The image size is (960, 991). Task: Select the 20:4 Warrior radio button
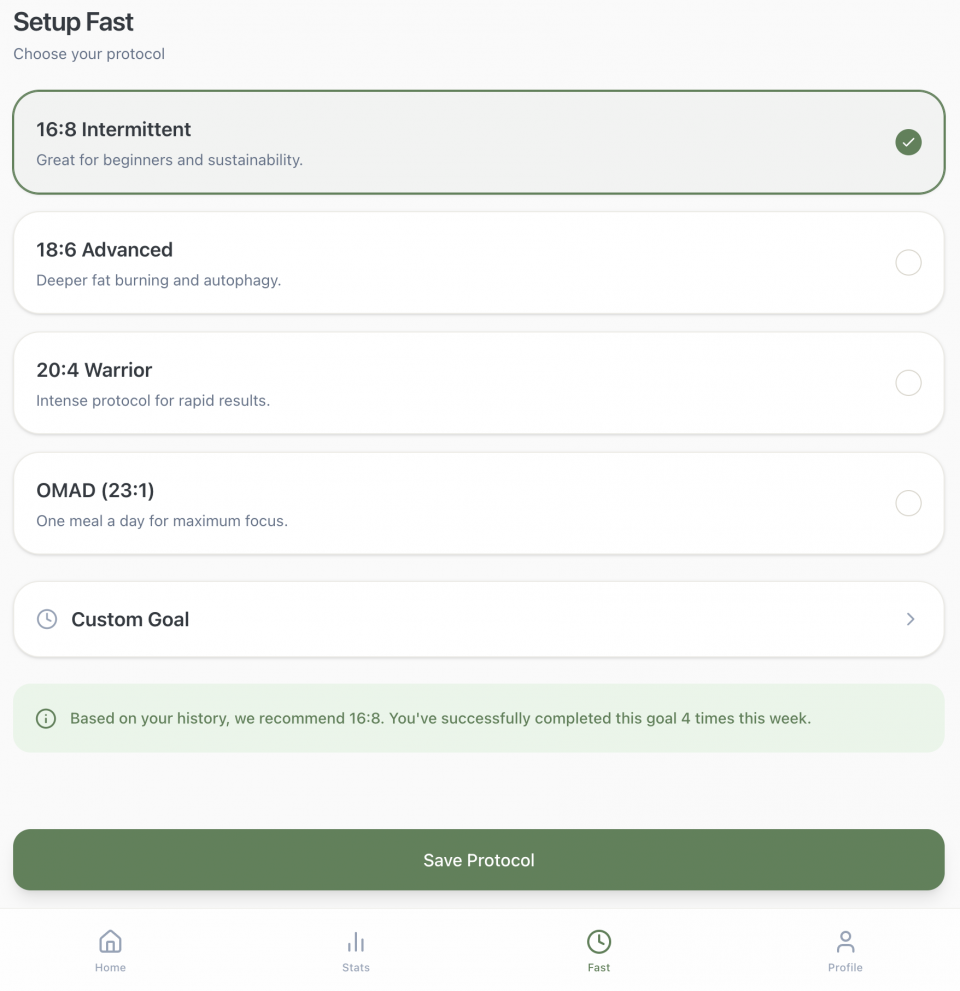point(908,383)
